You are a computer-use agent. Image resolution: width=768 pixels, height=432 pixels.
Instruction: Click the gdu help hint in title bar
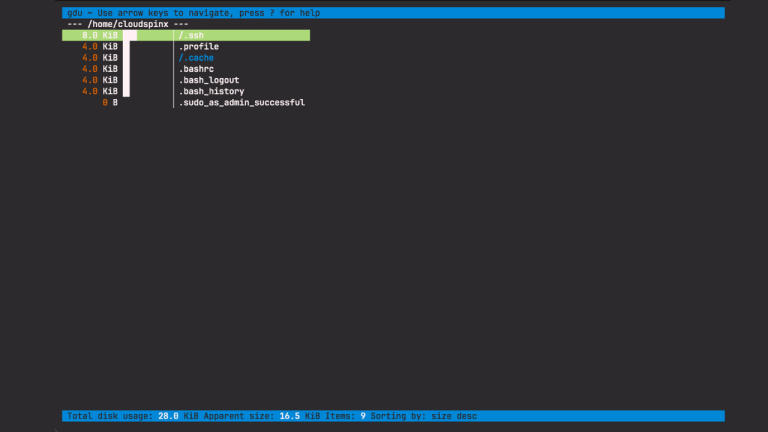tap(190, 13)
